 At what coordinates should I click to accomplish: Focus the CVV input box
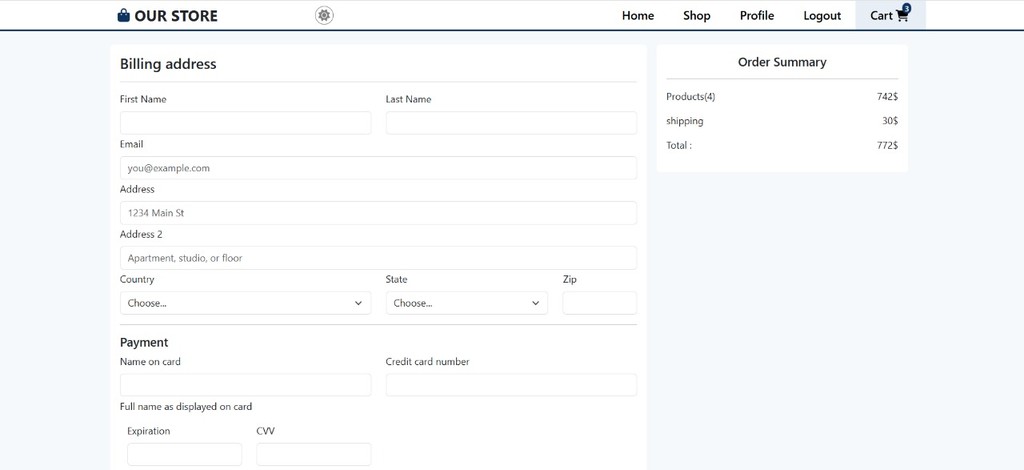click(313, 454)
